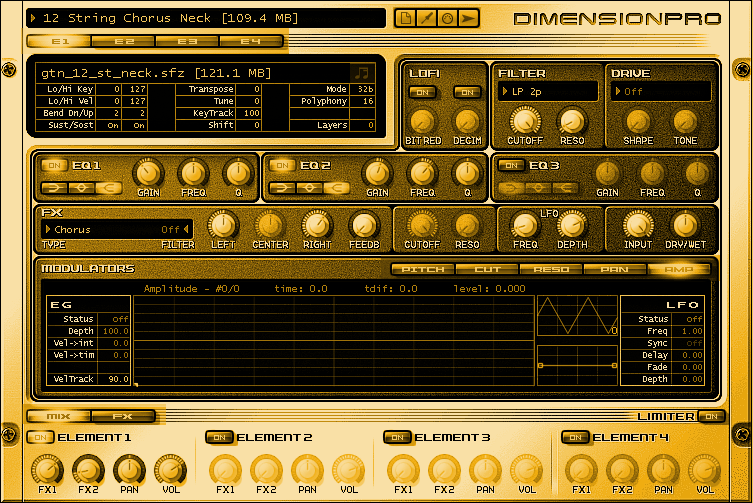This screenshot has height=503, width=753.
Task: Open the FX tab next to MIX
Action: (123, 417)
